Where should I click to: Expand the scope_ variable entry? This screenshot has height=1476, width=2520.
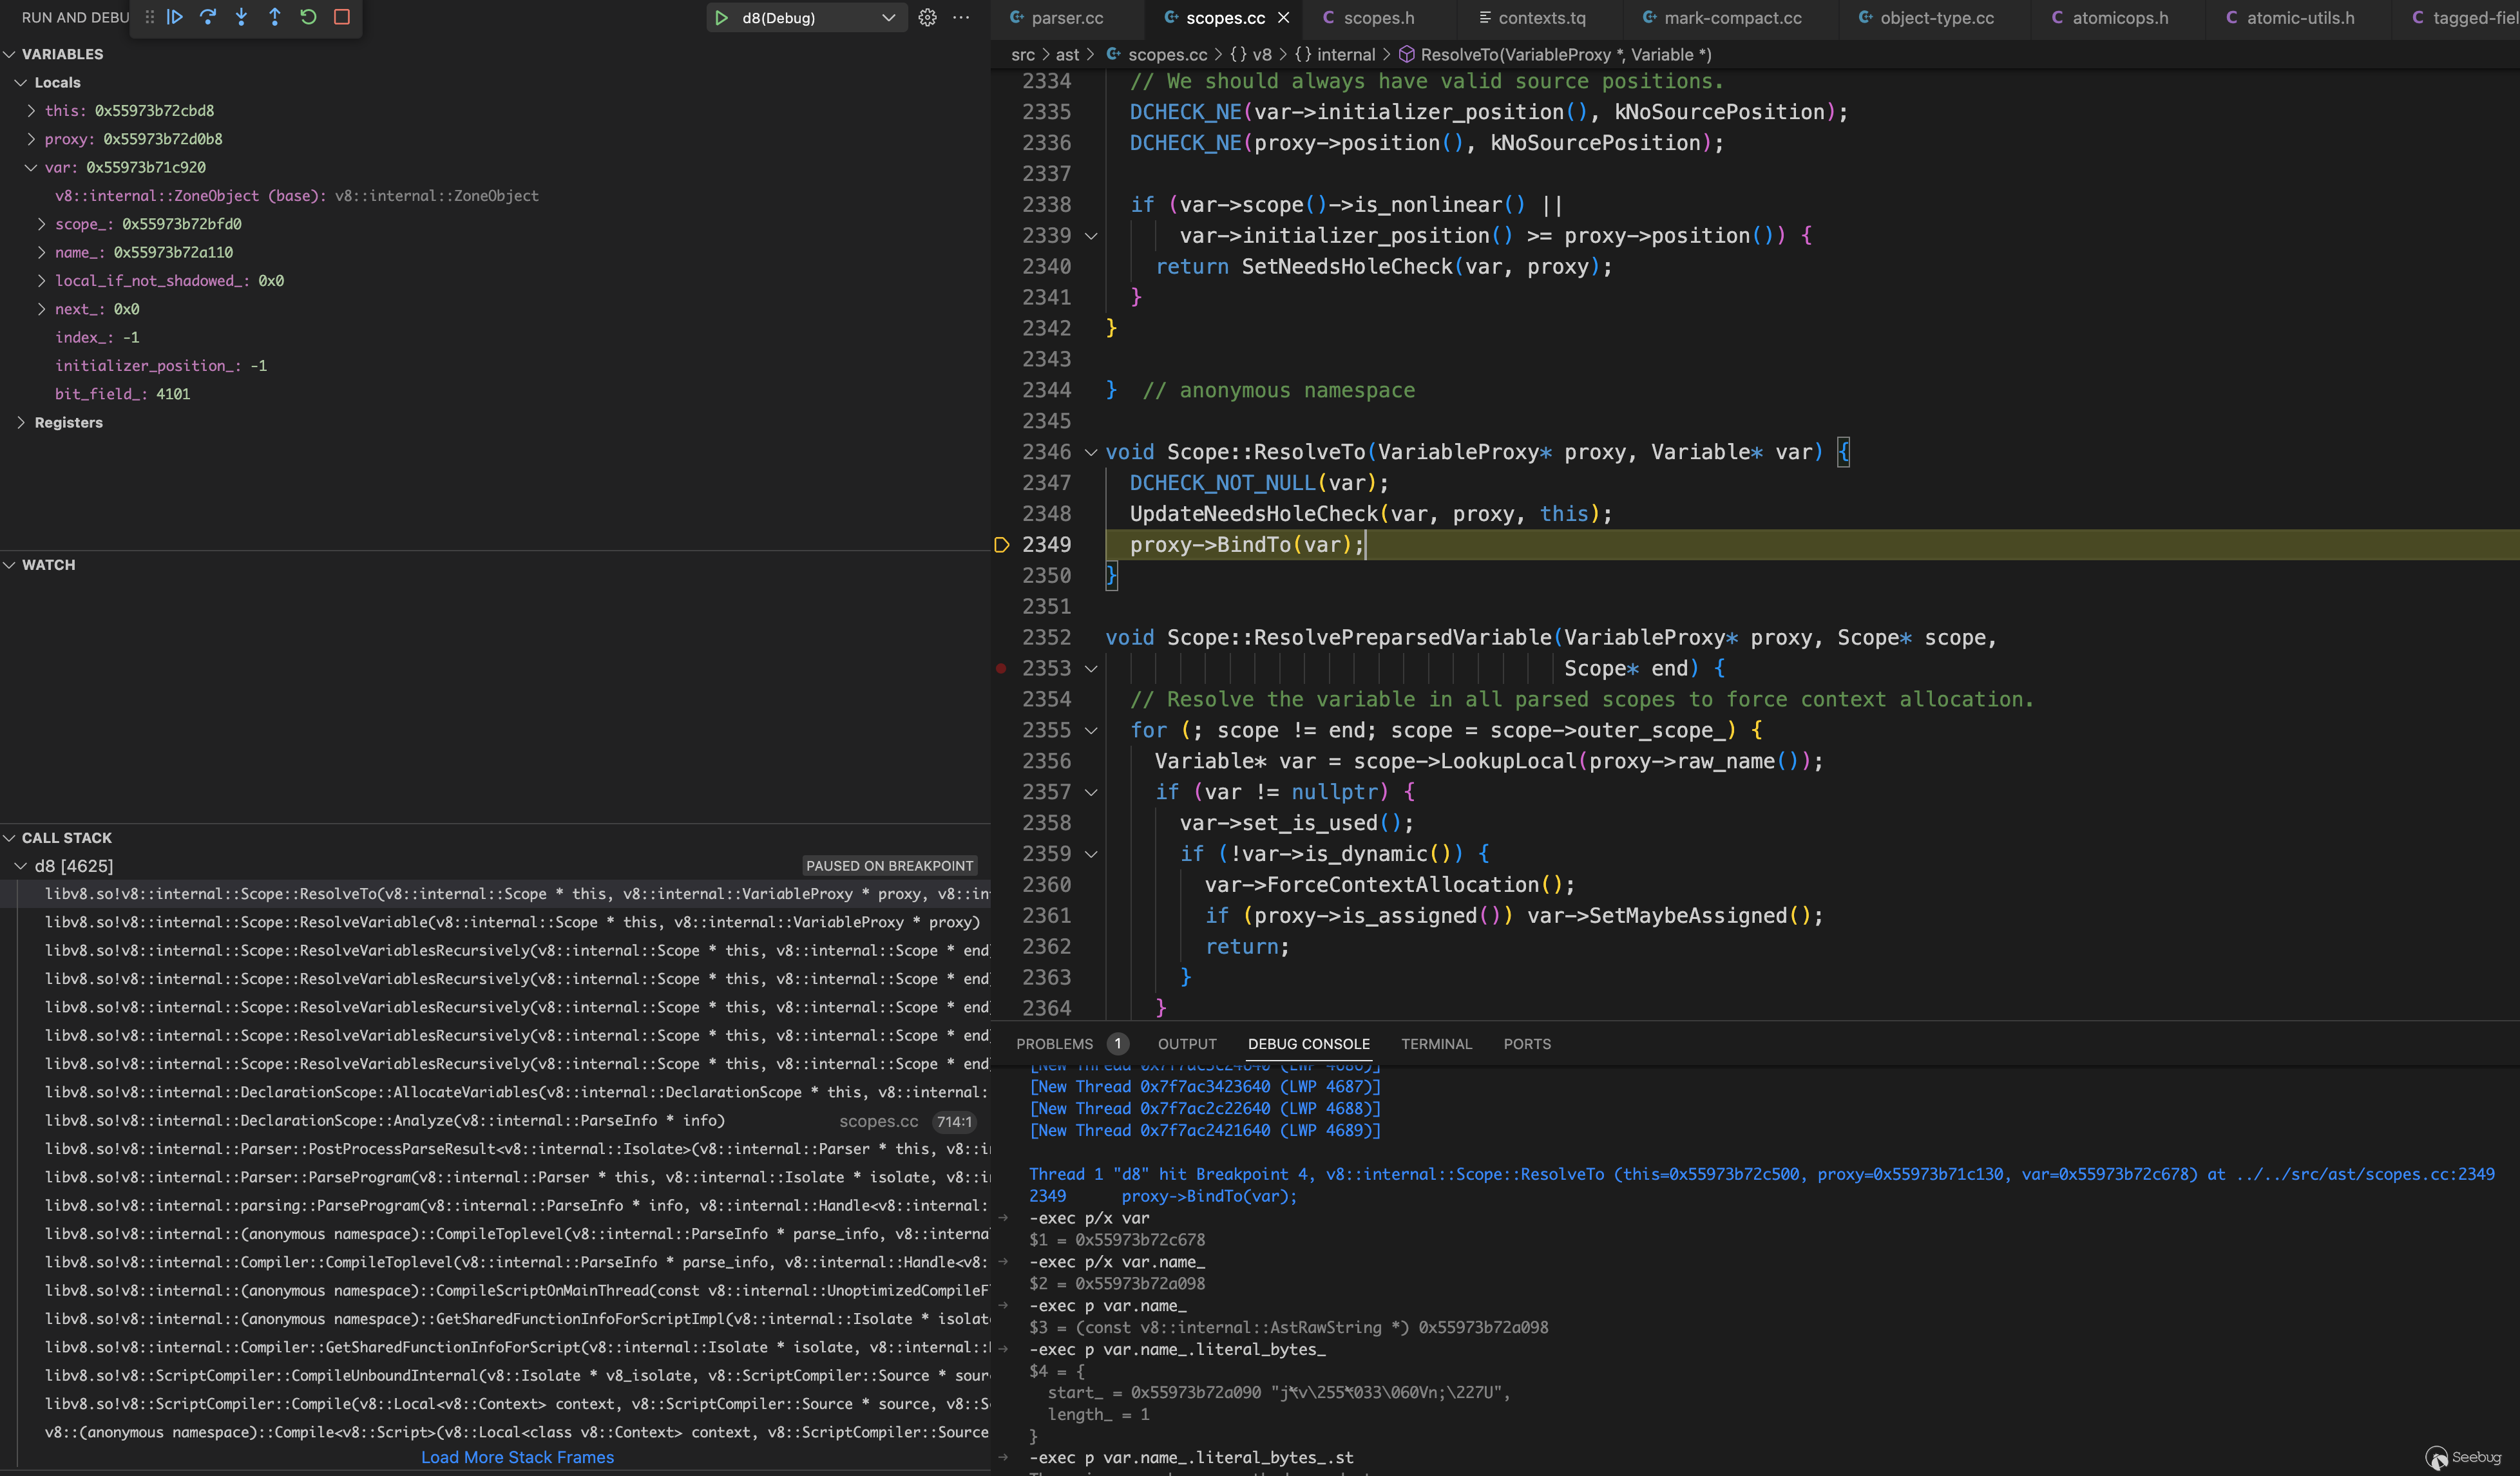41,224
